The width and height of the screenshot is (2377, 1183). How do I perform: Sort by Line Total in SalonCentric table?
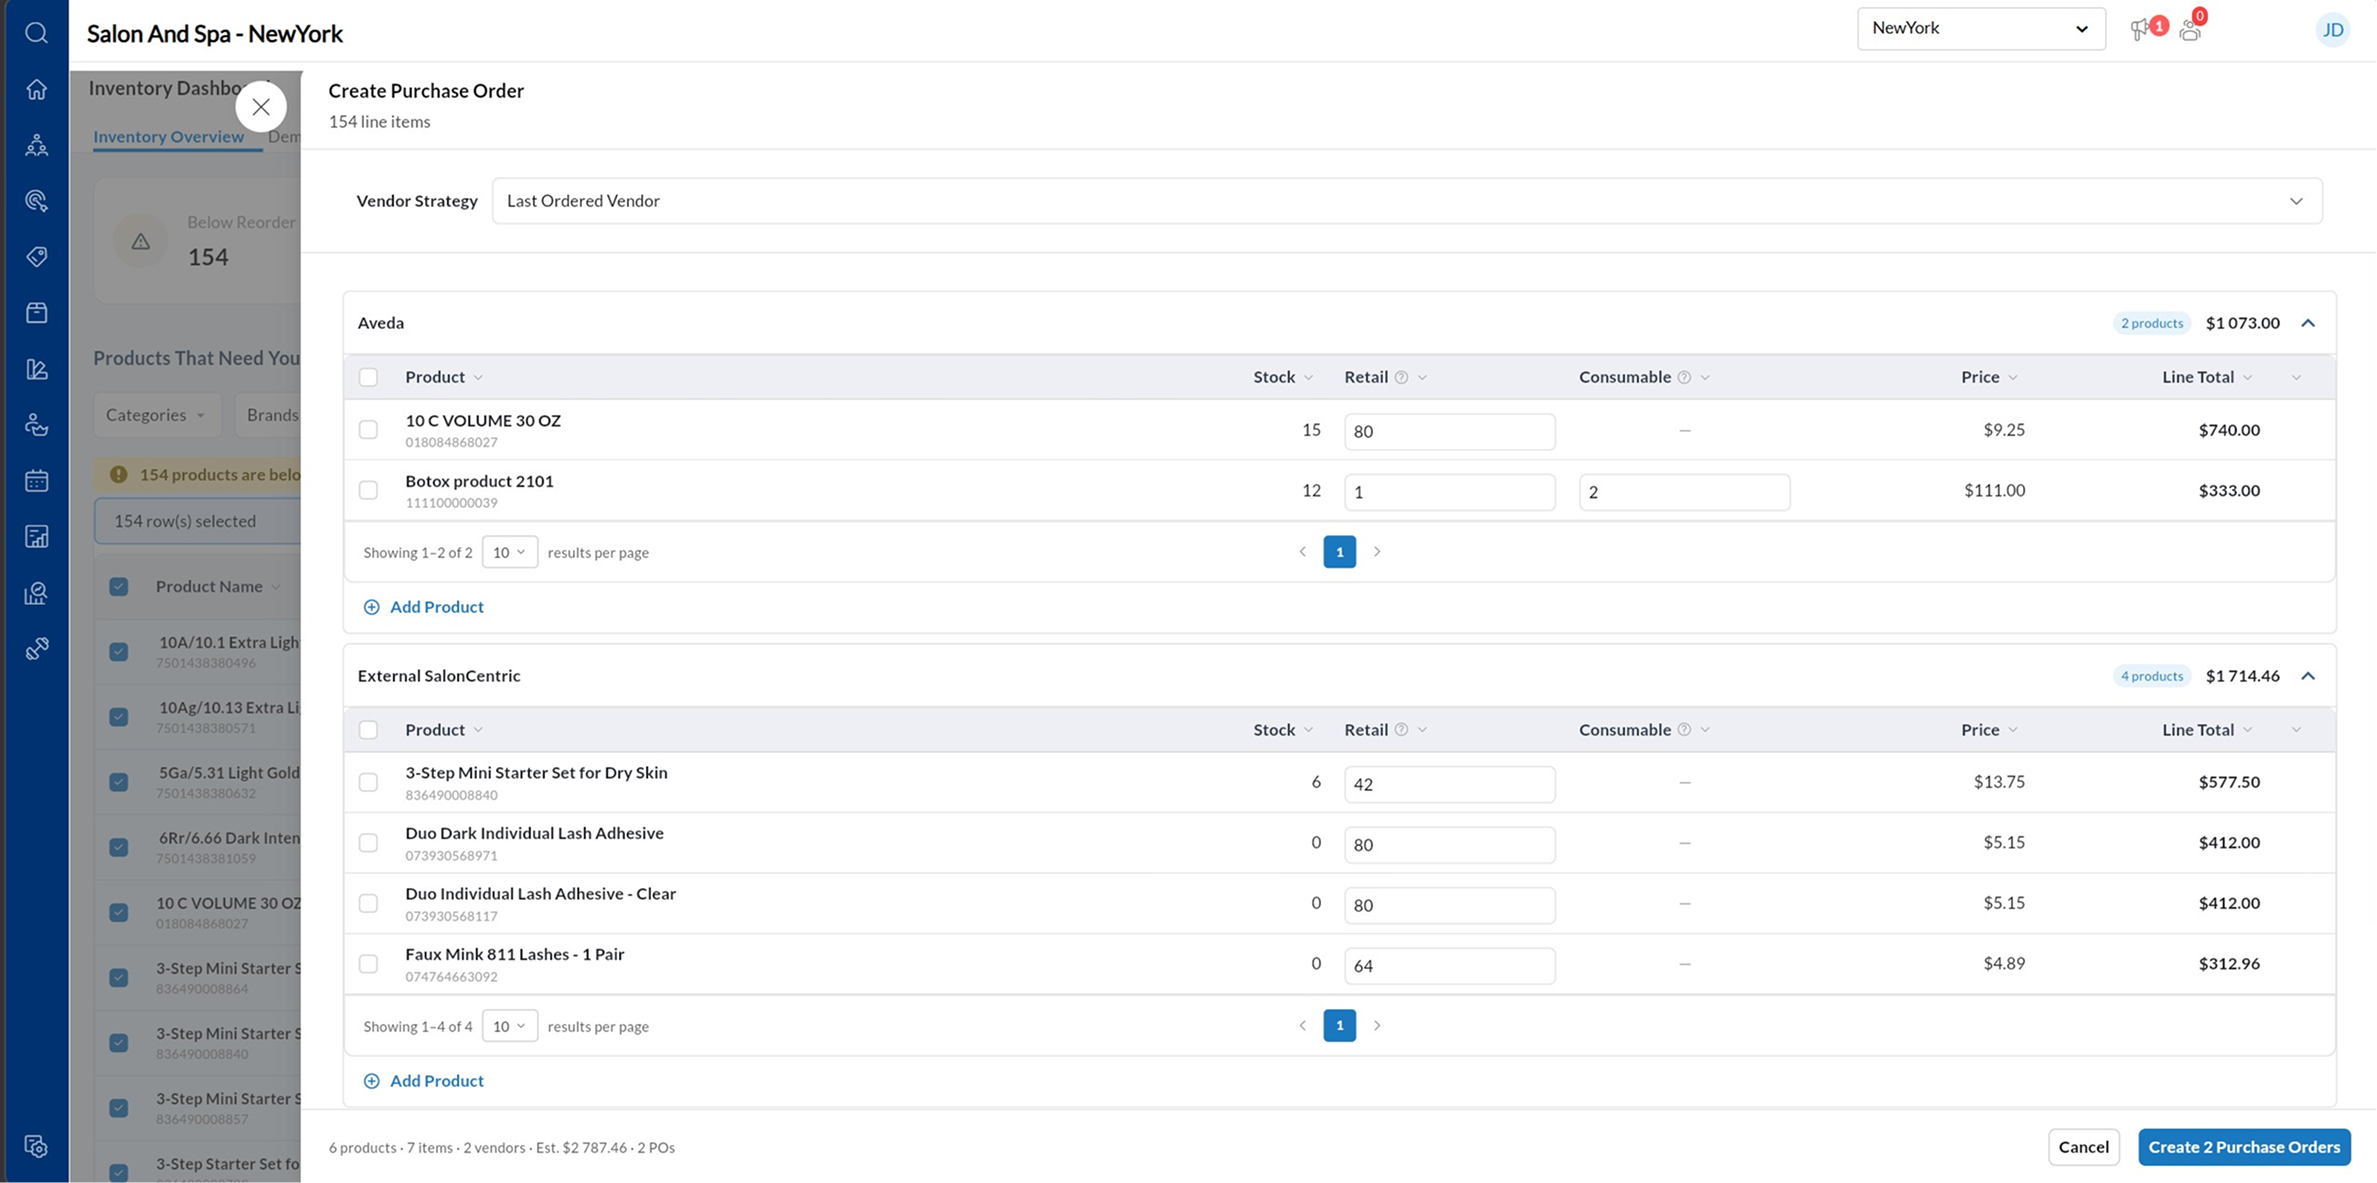2197,730
